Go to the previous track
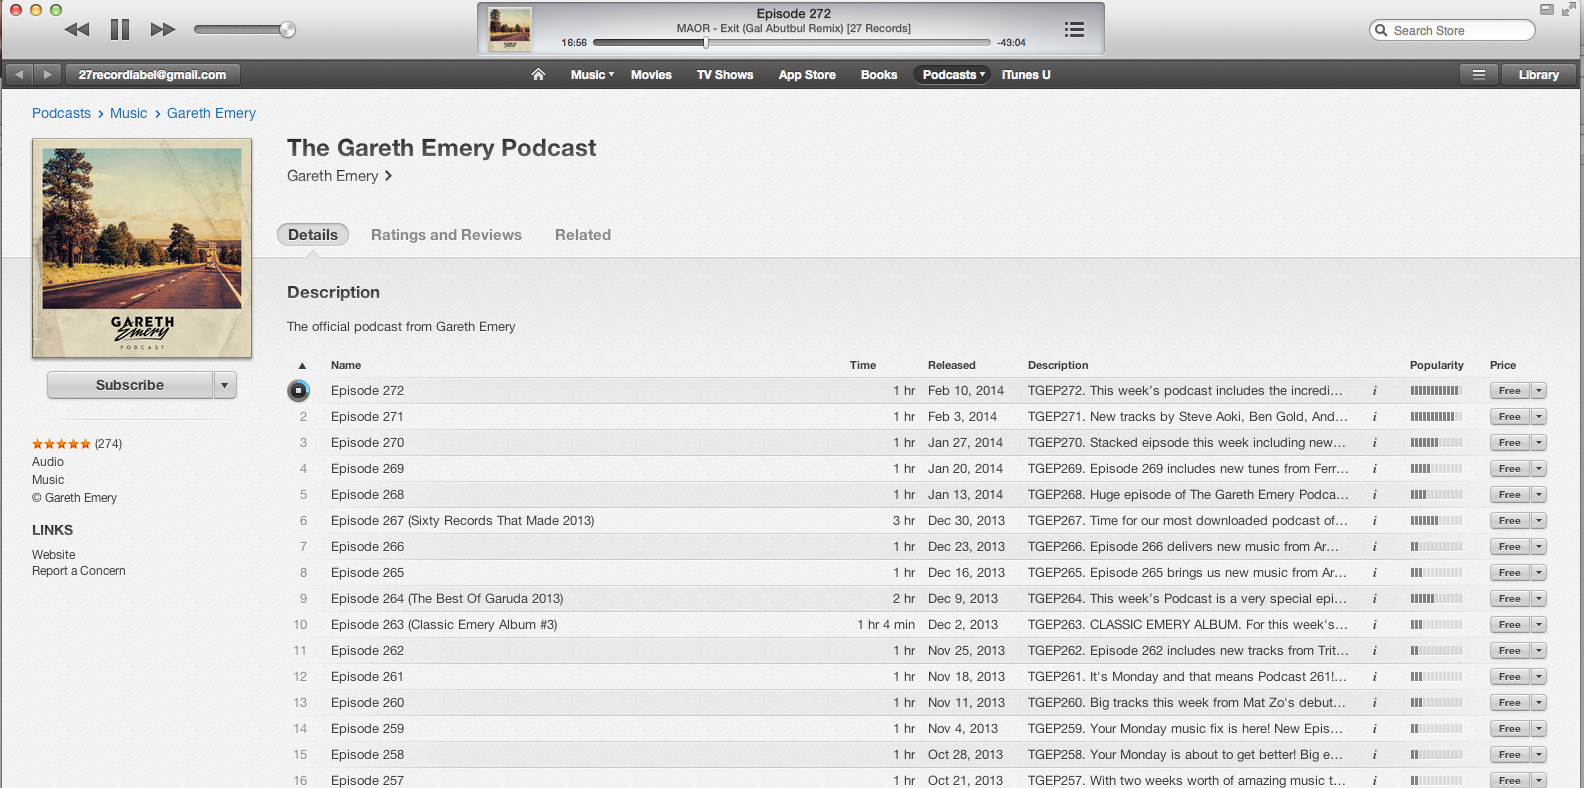 click(x=77, y=30)
